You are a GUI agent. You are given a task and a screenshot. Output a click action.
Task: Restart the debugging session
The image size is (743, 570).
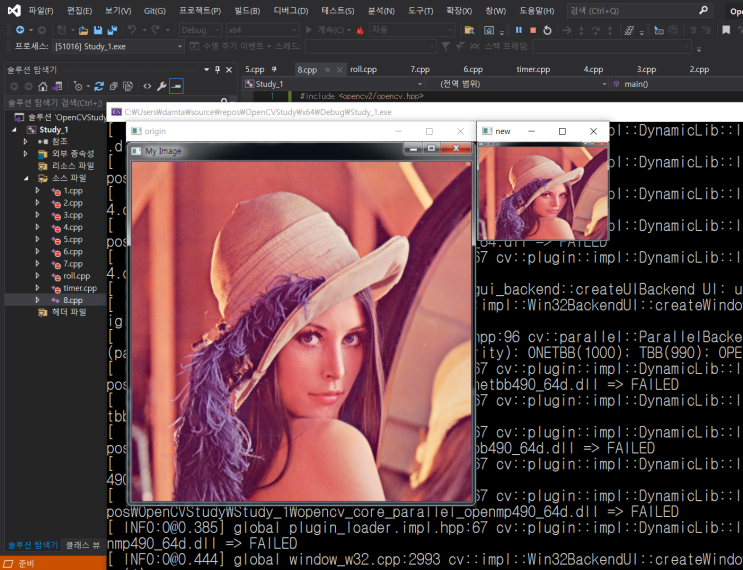547,30
